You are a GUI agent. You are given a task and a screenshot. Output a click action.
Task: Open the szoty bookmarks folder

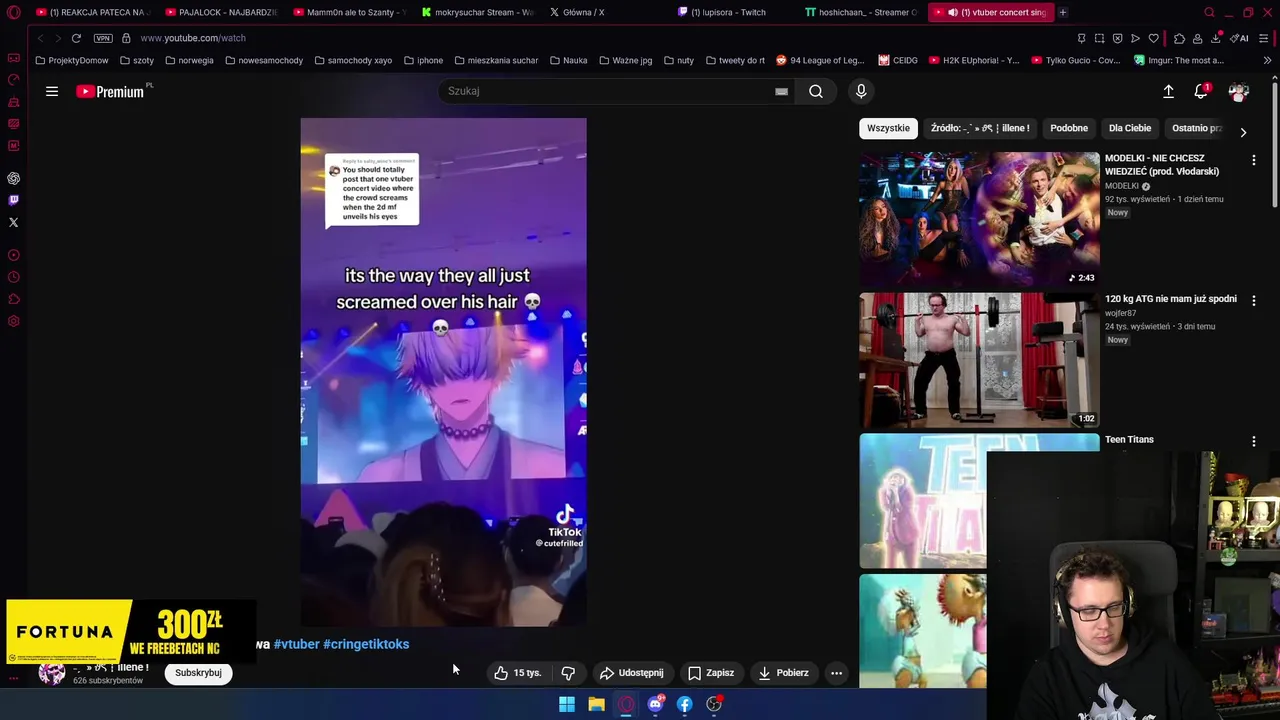point(137,60)
